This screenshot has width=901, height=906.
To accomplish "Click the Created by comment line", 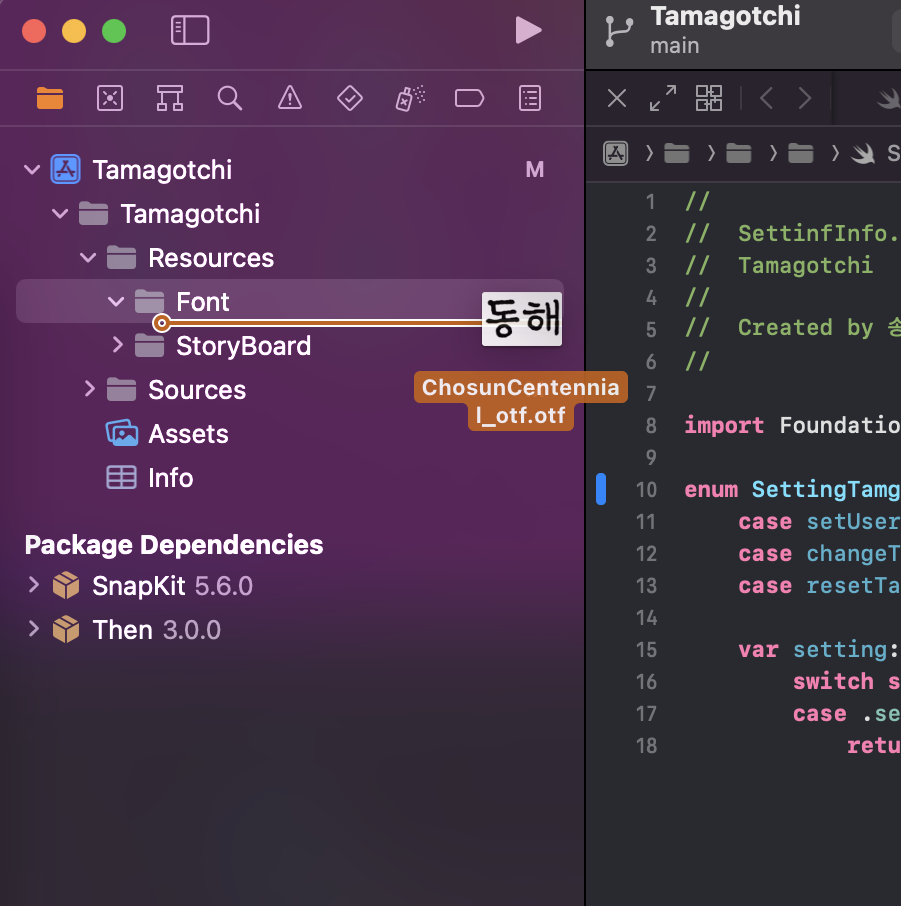I will pos(792,328).
